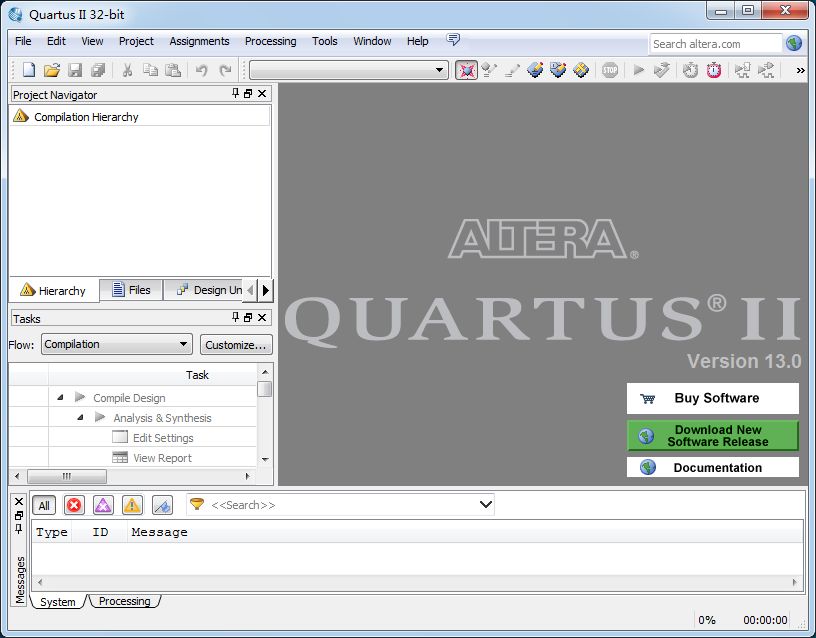Image resolution: width=816 pixels, height=638 pixels.
Task: Pin the Messages panel
Action: pyautogui.click(x=19, y=529)
